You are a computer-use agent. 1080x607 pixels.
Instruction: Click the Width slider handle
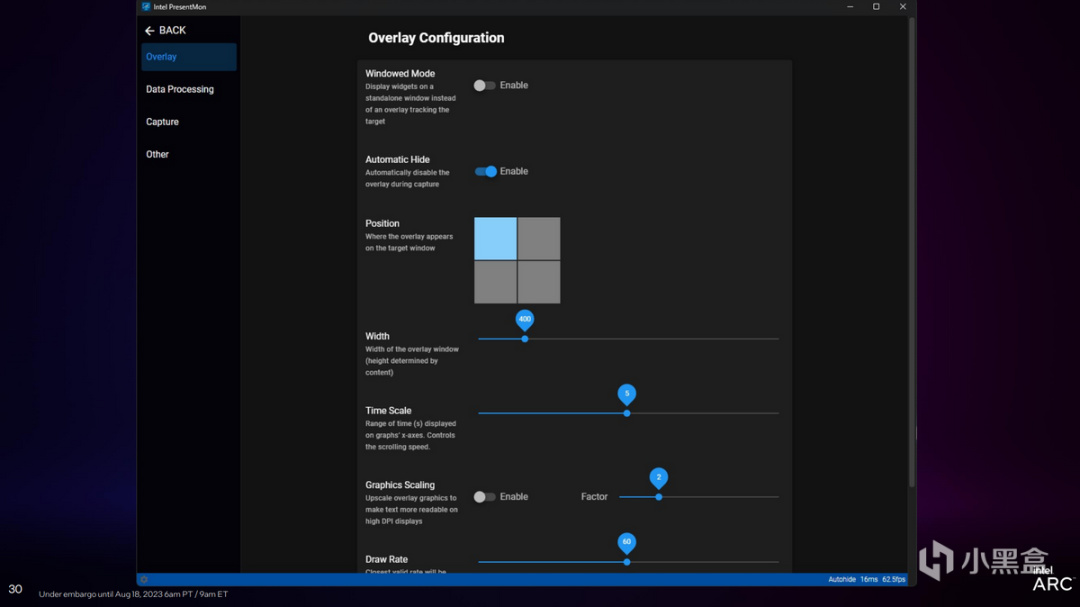coord(525,339)
